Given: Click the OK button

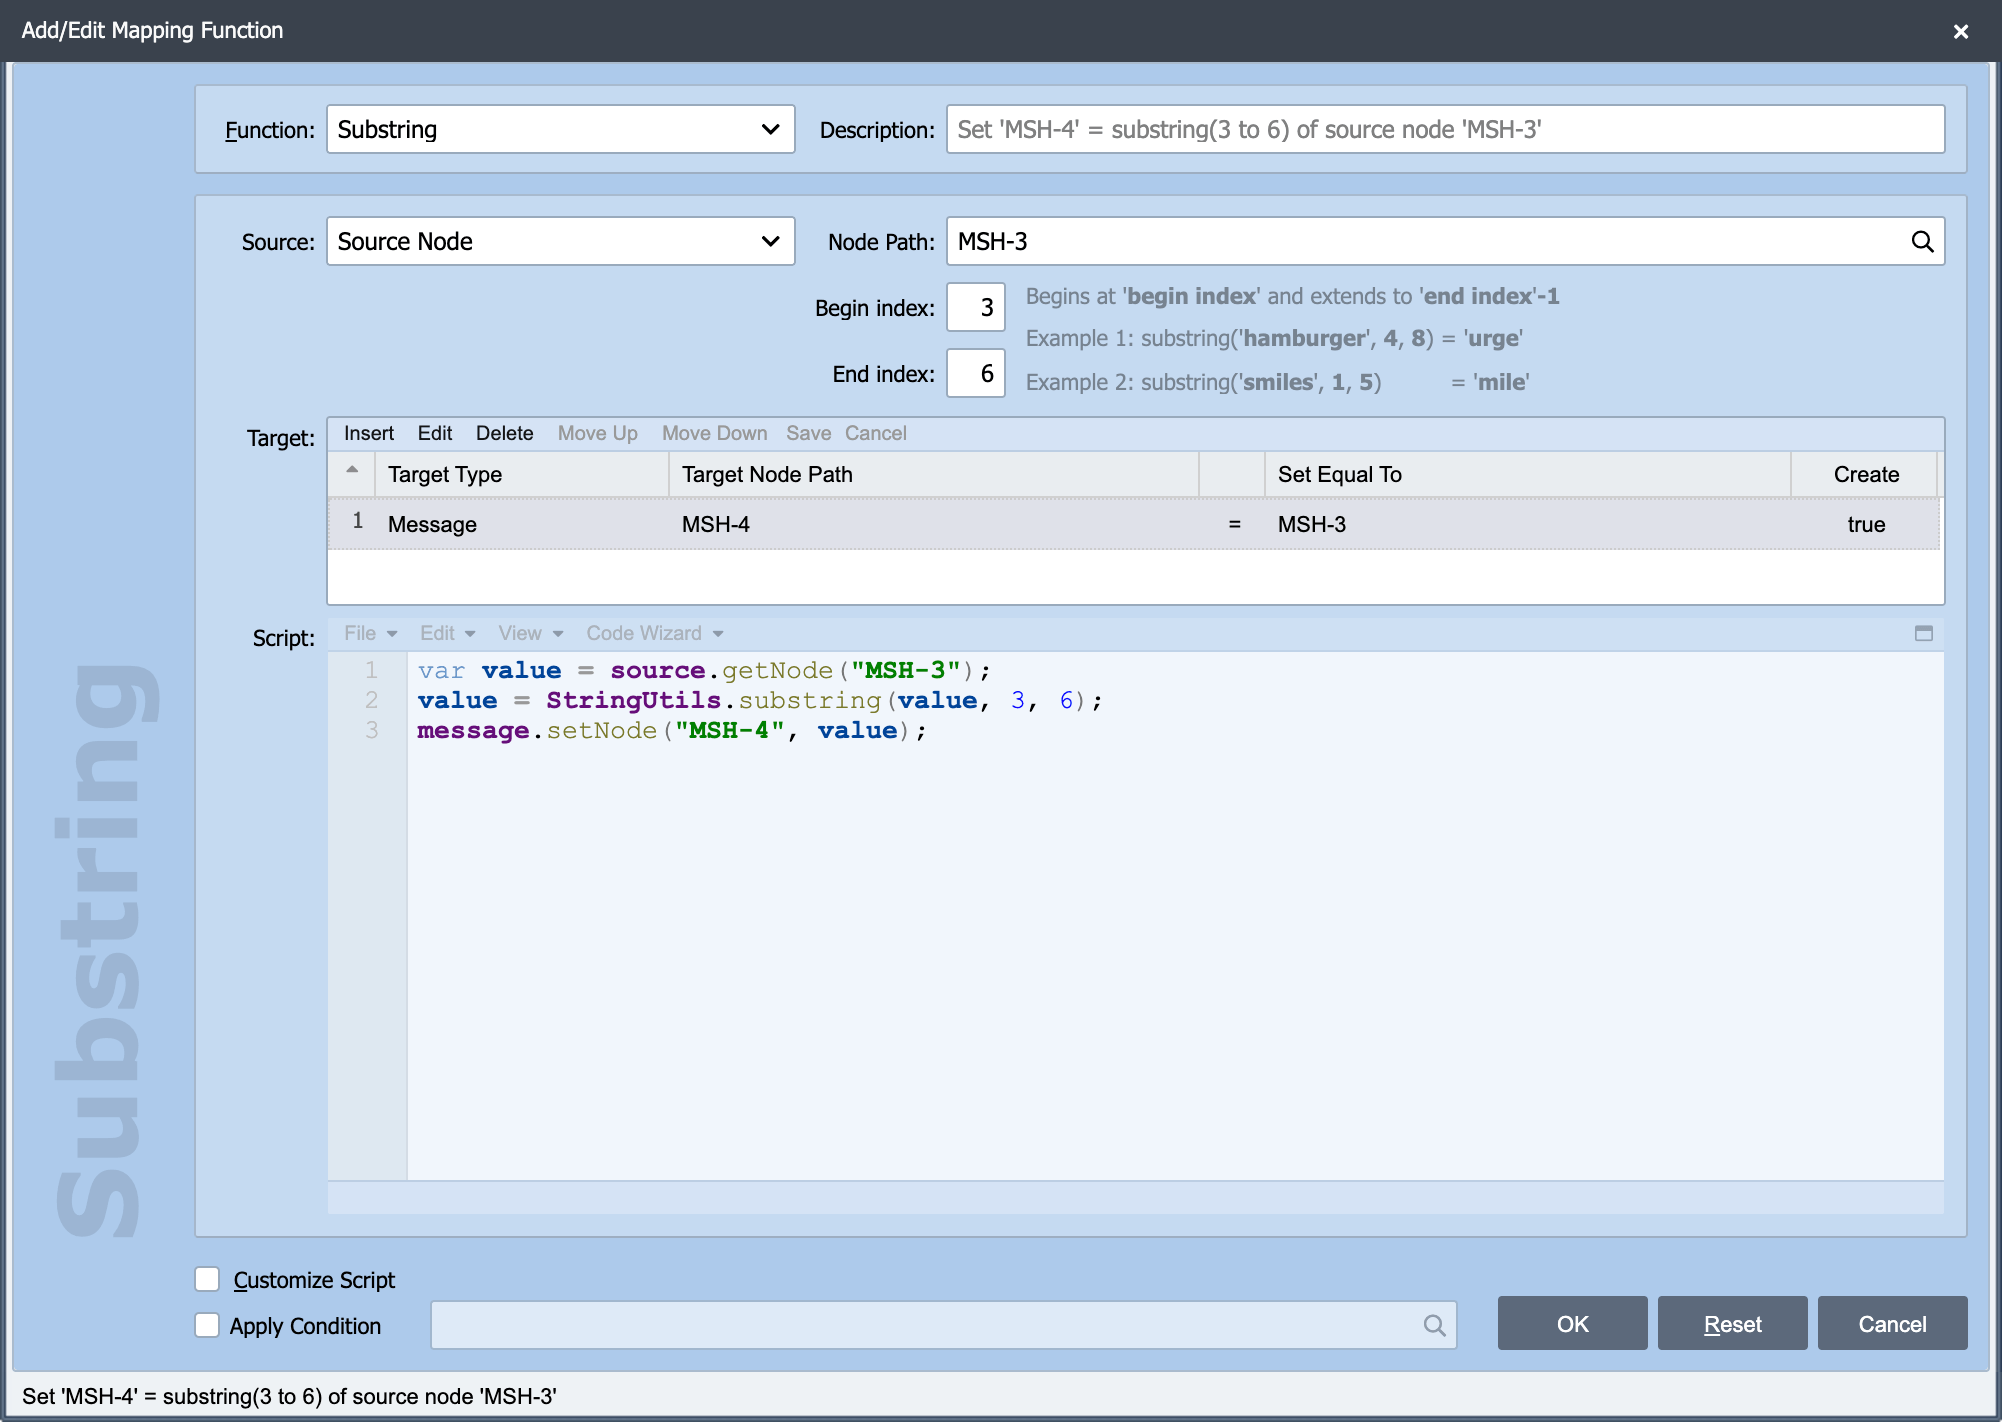Looking at the screenshot, I should 1572,1324.
